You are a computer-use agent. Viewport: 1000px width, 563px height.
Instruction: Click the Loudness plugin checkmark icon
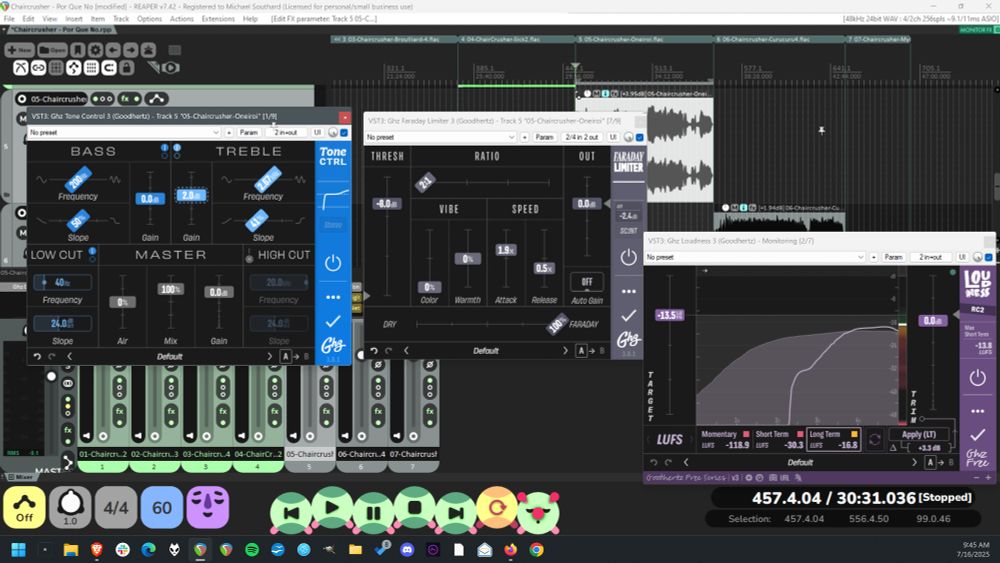tap(977, 435)
